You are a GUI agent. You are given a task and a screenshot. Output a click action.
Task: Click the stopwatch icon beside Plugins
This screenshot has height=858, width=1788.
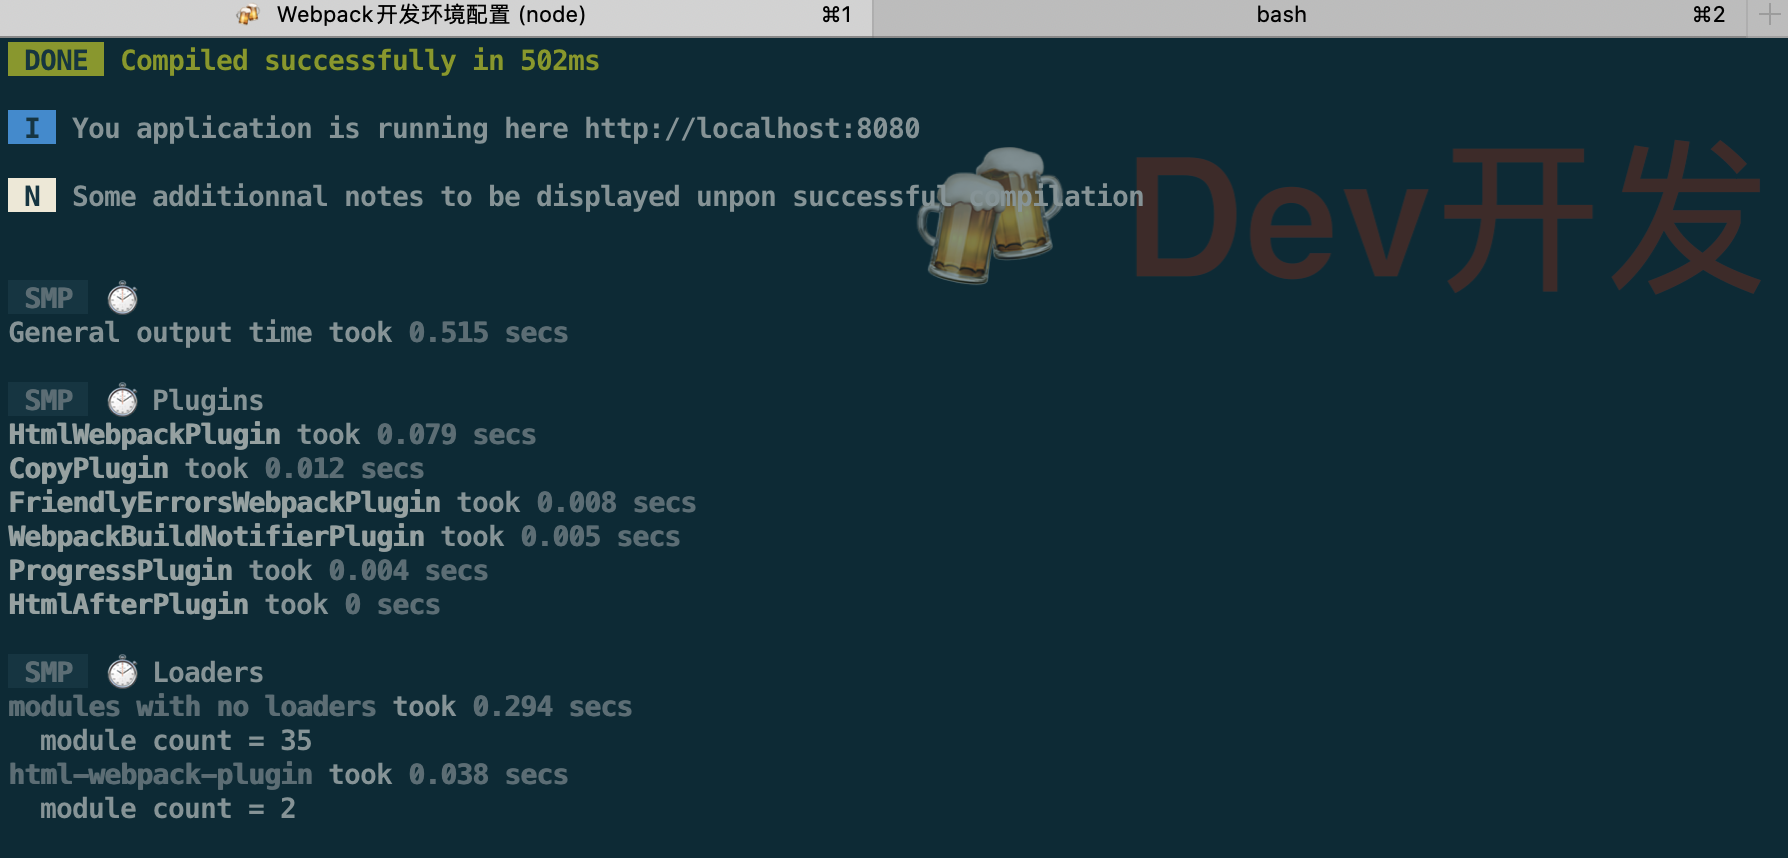coord(123,400)
